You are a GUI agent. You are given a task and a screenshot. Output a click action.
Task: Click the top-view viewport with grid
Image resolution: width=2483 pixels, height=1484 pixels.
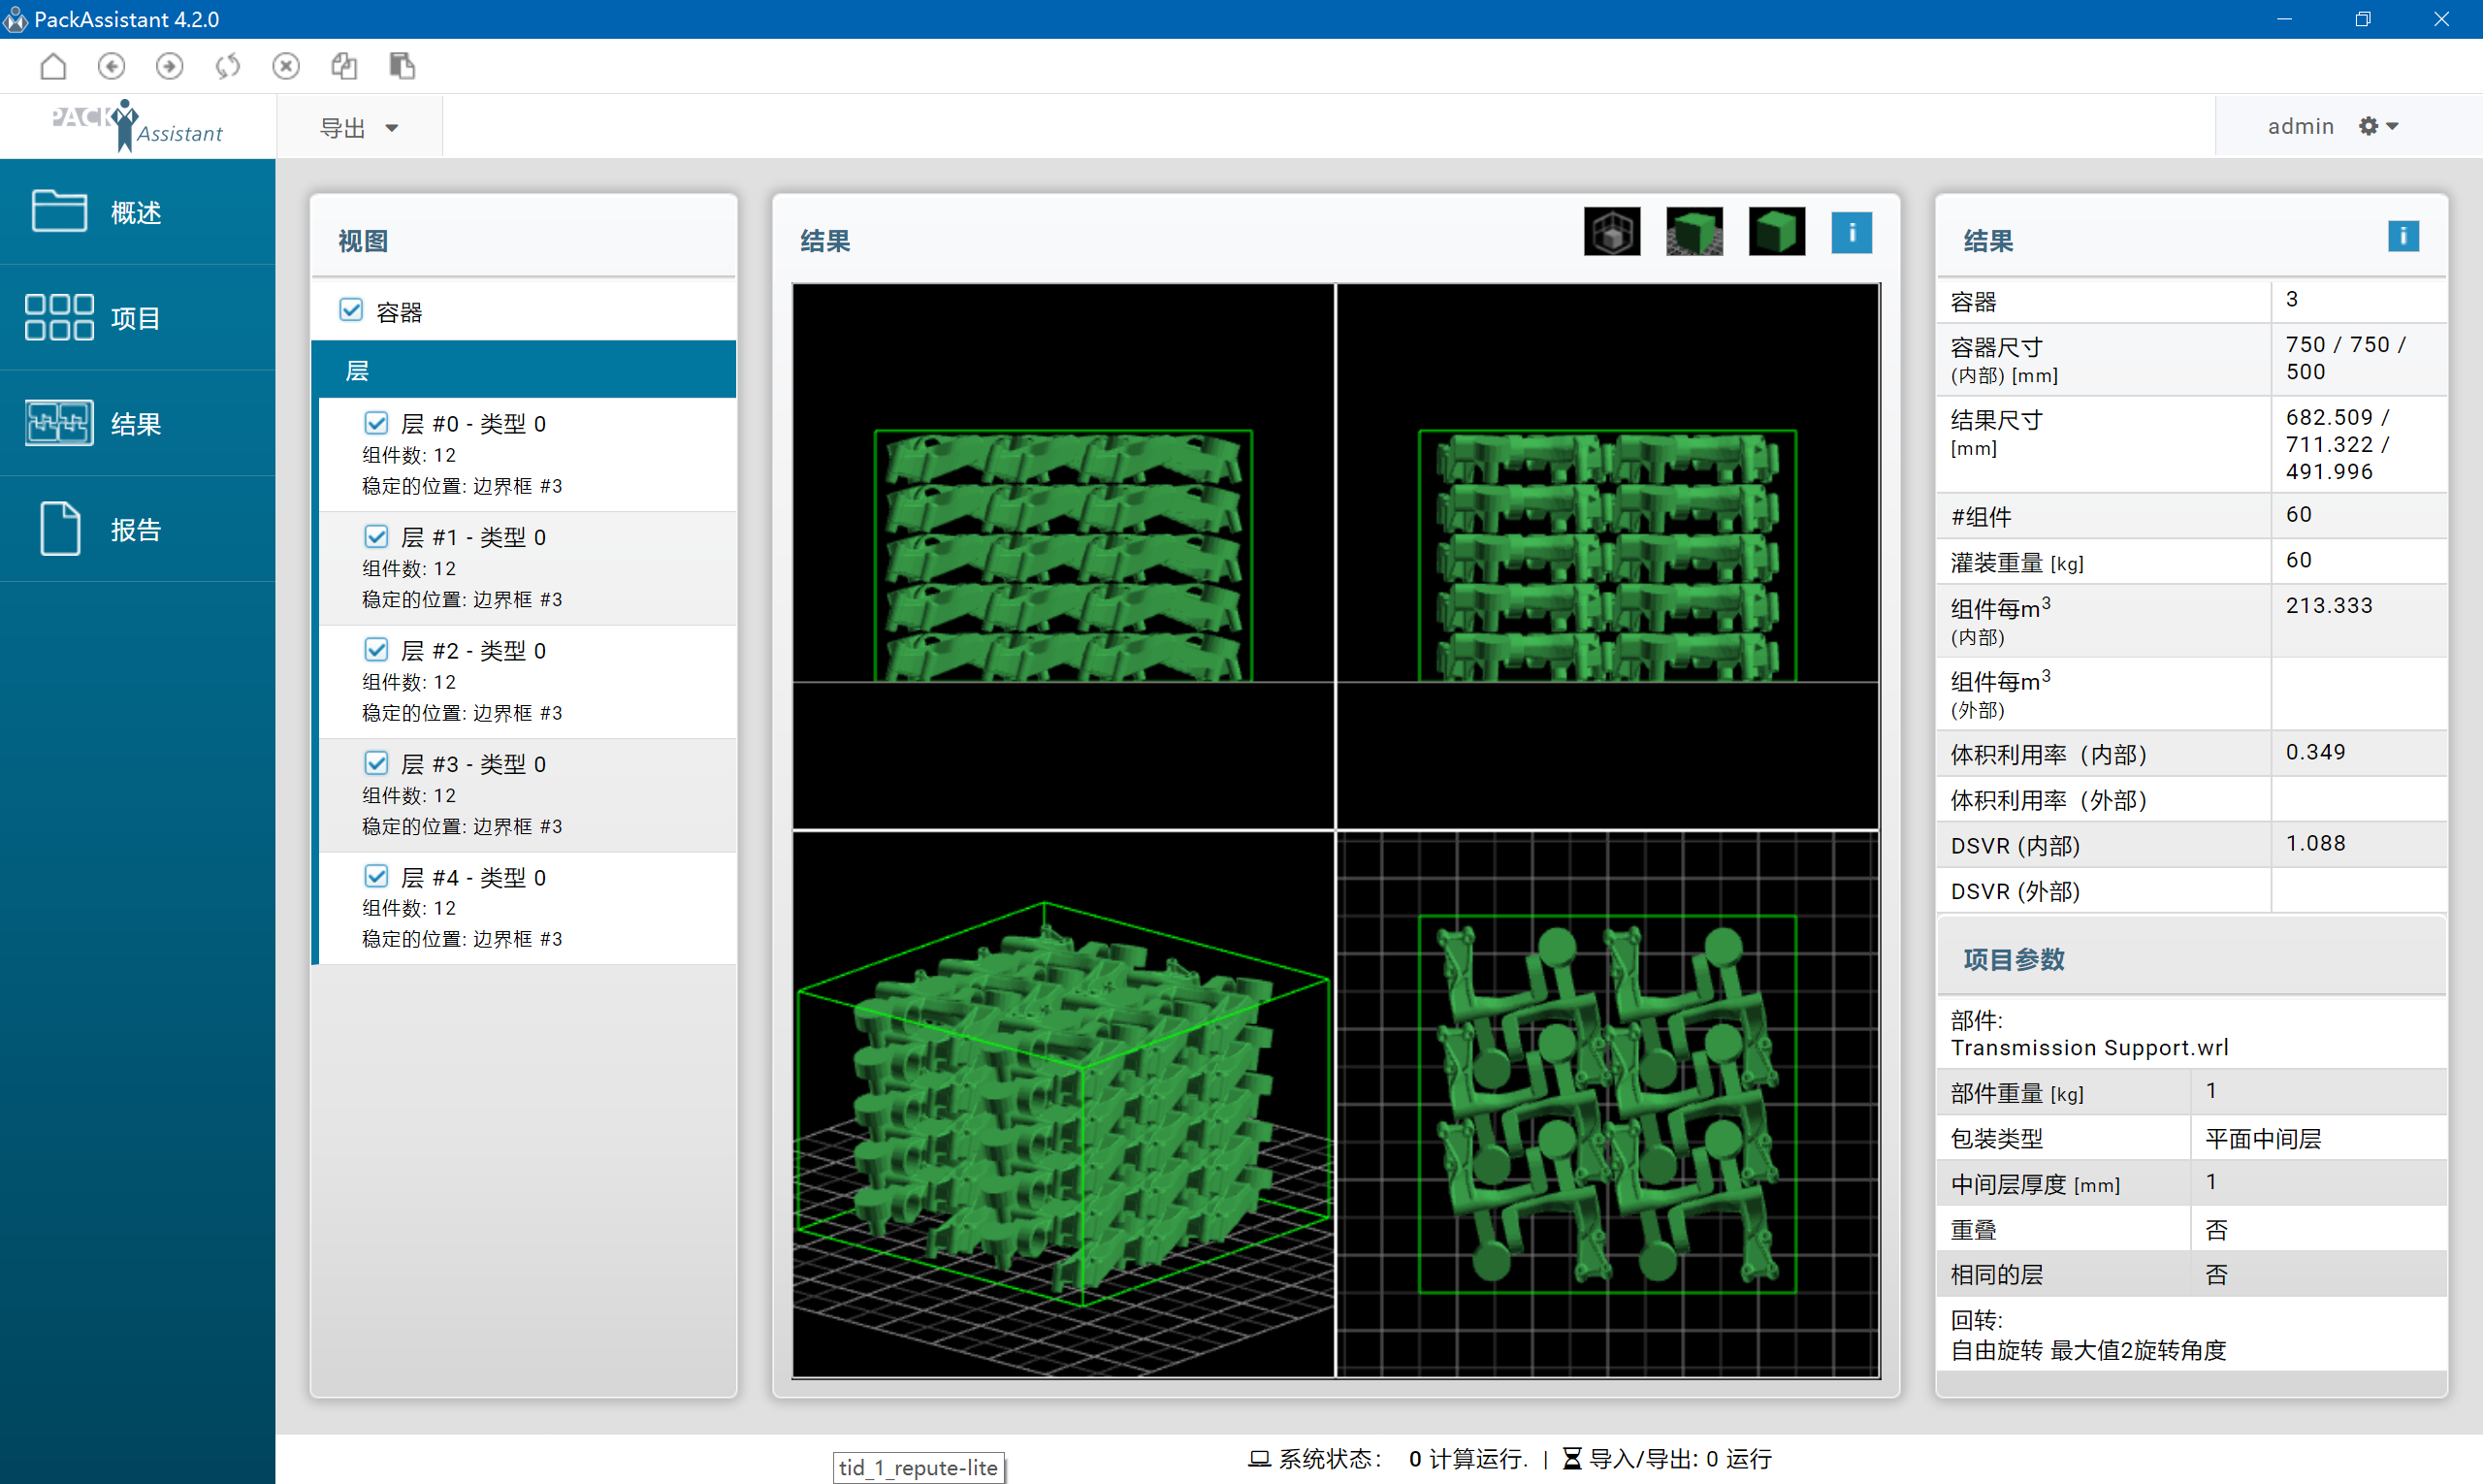click(1607, 1103)
